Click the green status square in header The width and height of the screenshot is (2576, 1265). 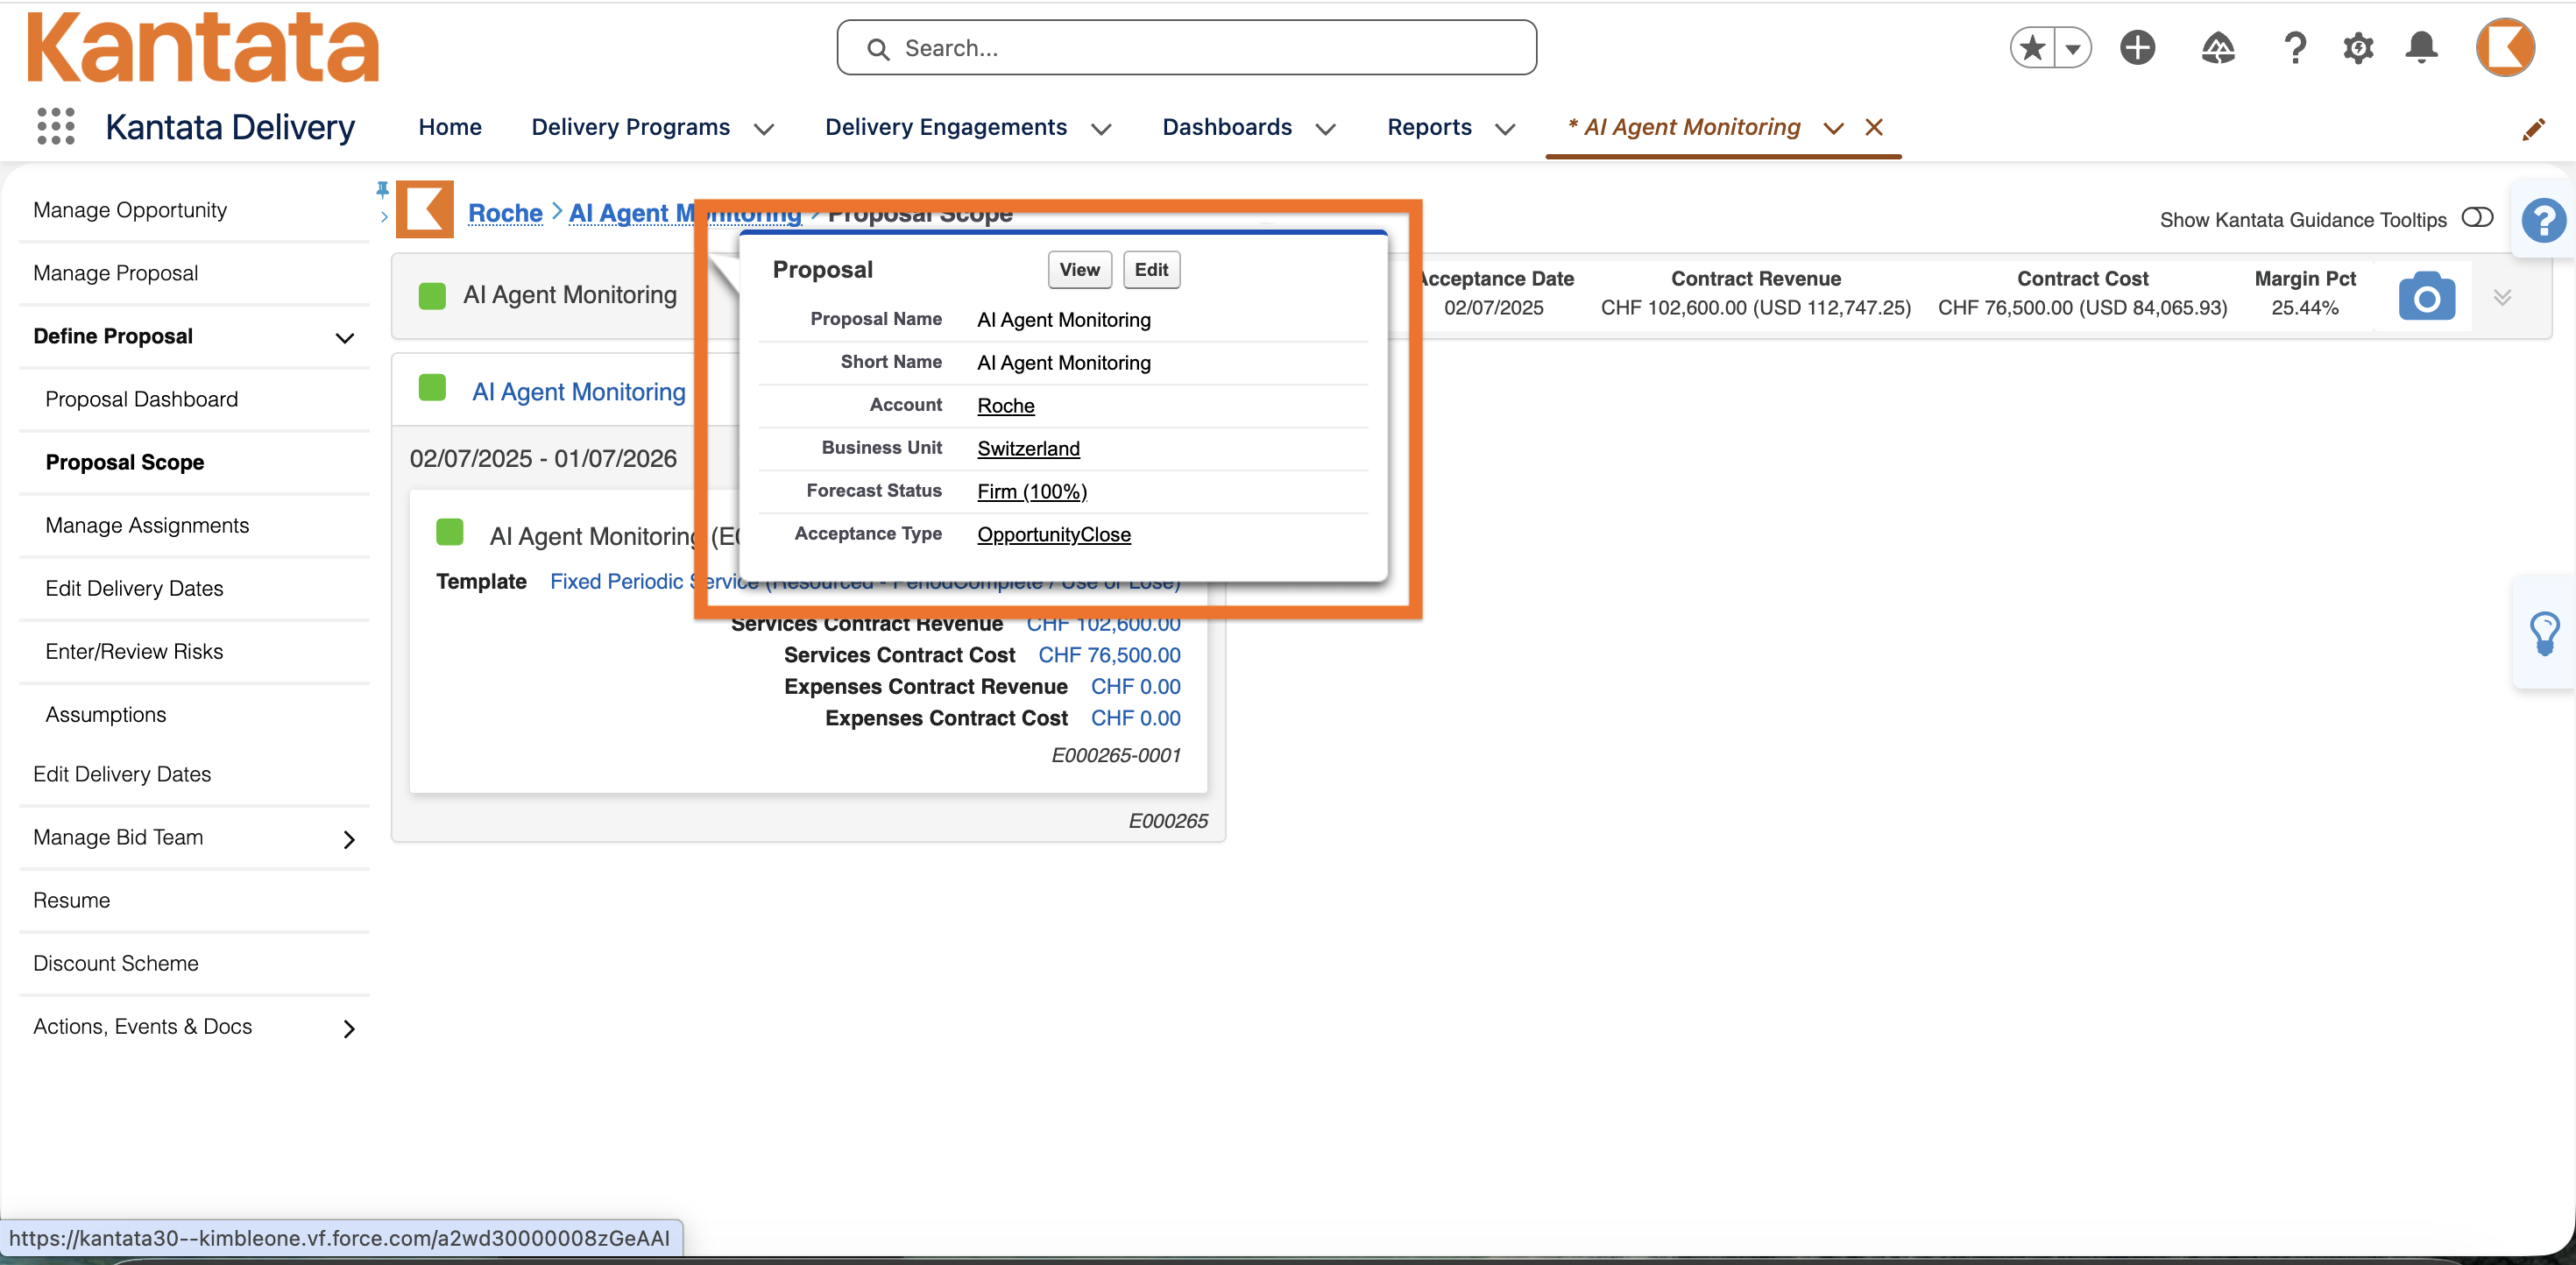[x=432, y=296]
